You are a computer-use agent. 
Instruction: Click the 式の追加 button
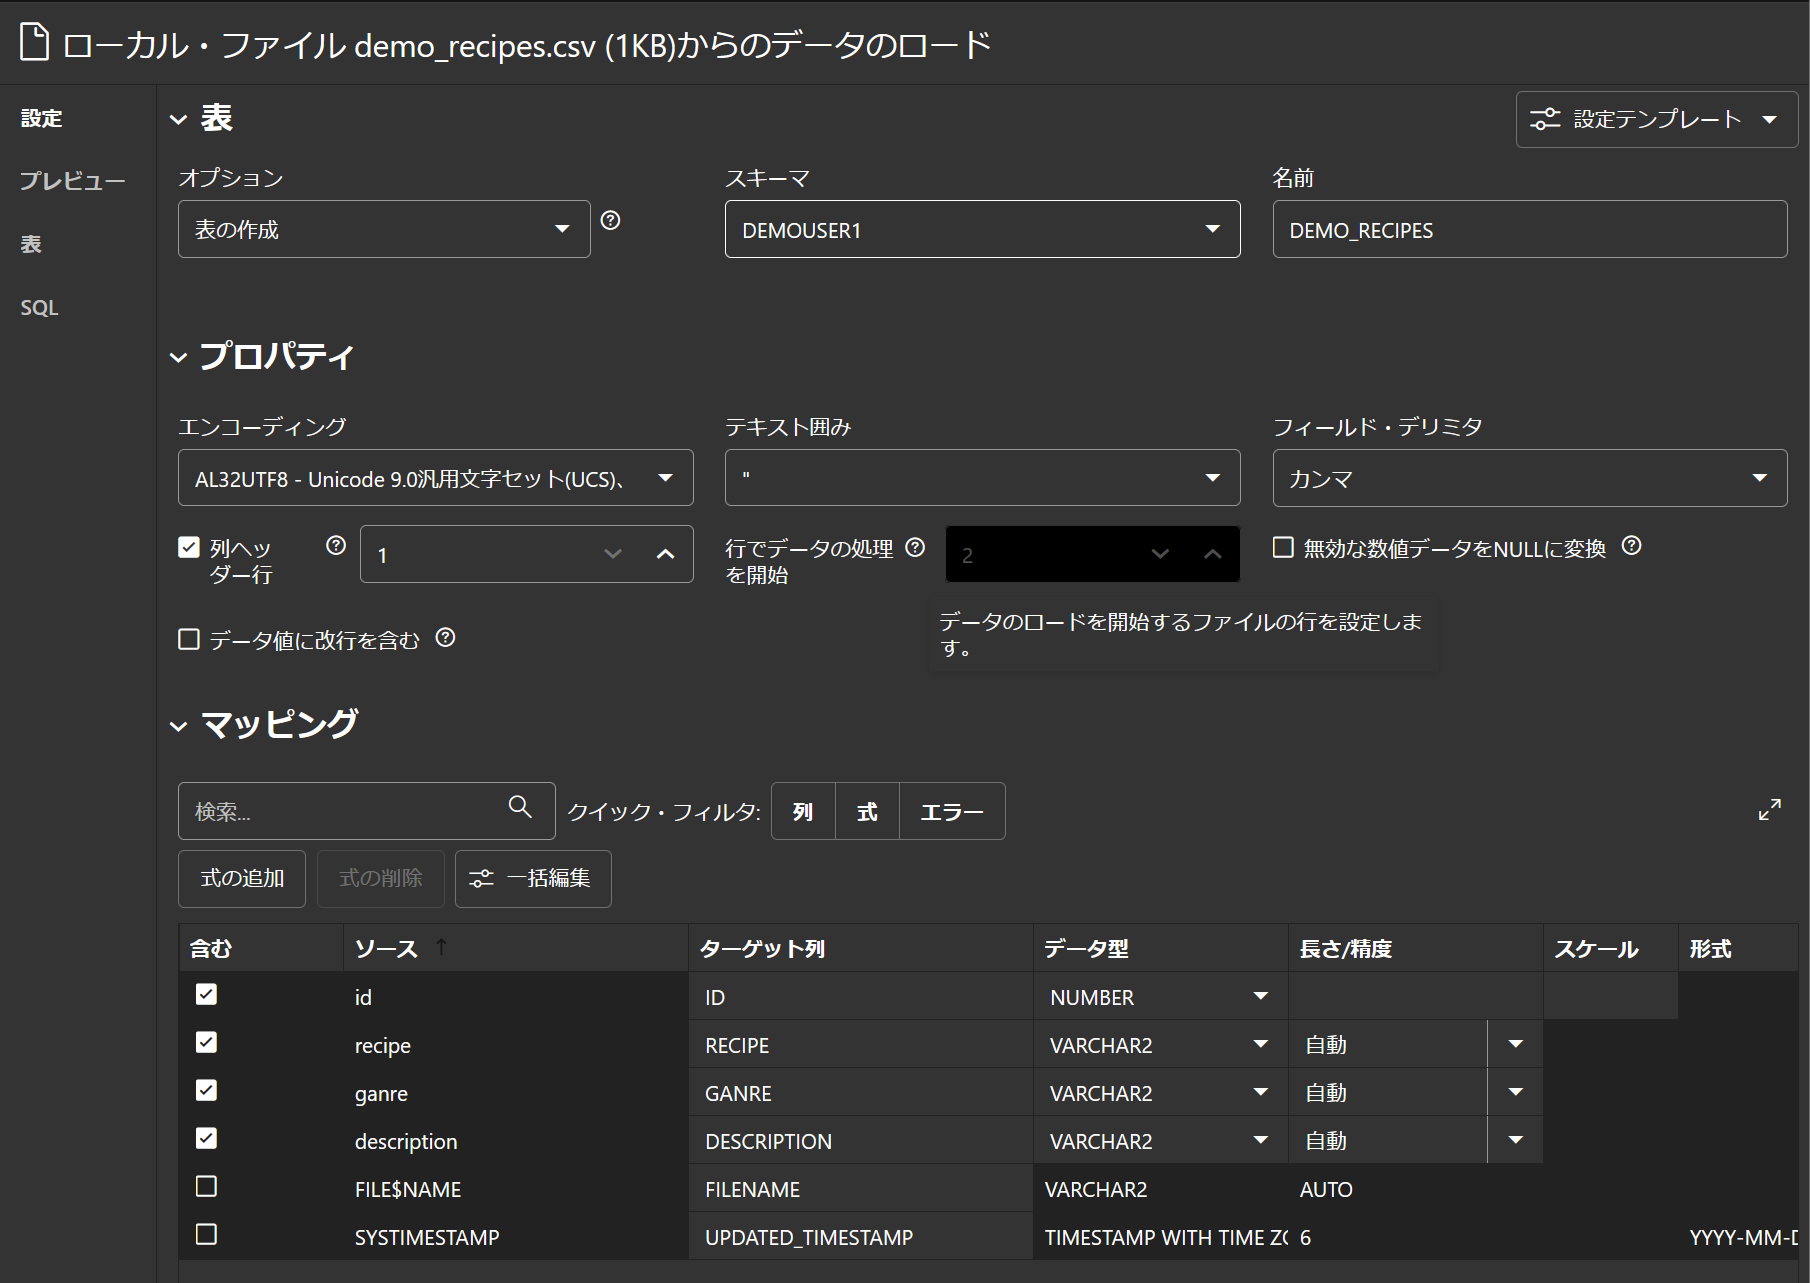pos(242,878)
